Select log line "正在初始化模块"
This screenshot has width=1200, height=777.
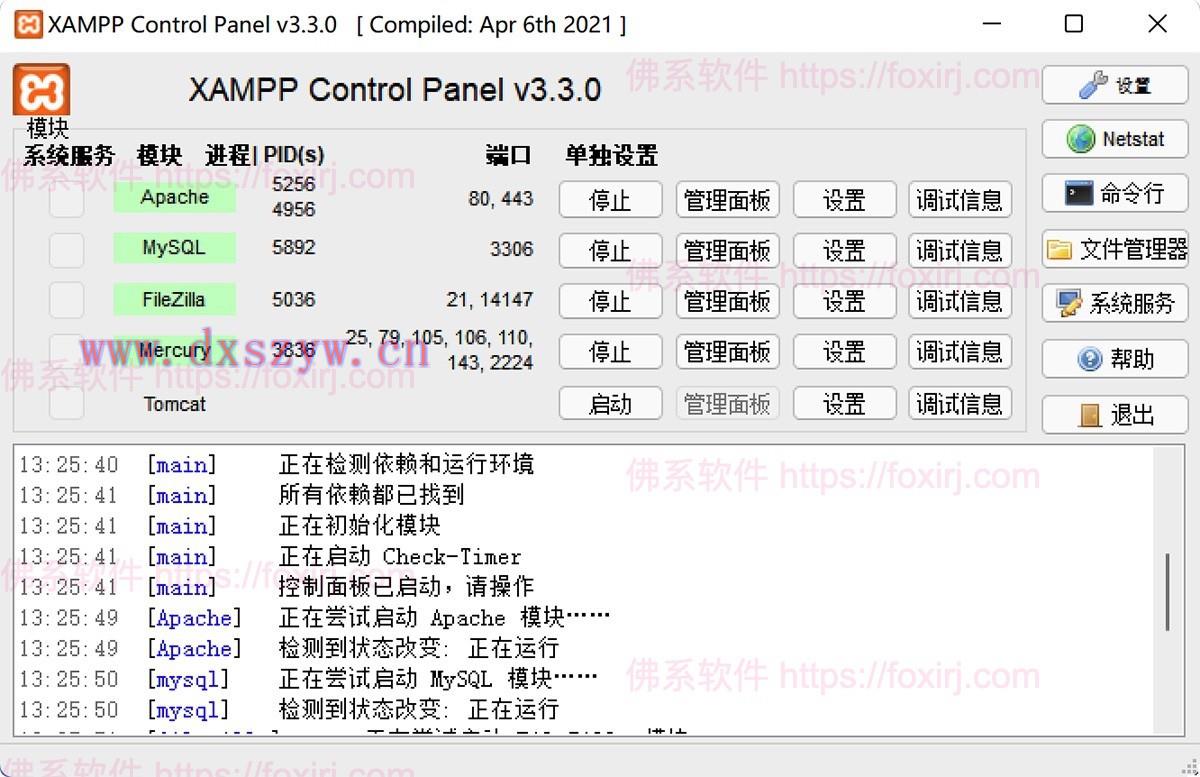pos(359,526)
